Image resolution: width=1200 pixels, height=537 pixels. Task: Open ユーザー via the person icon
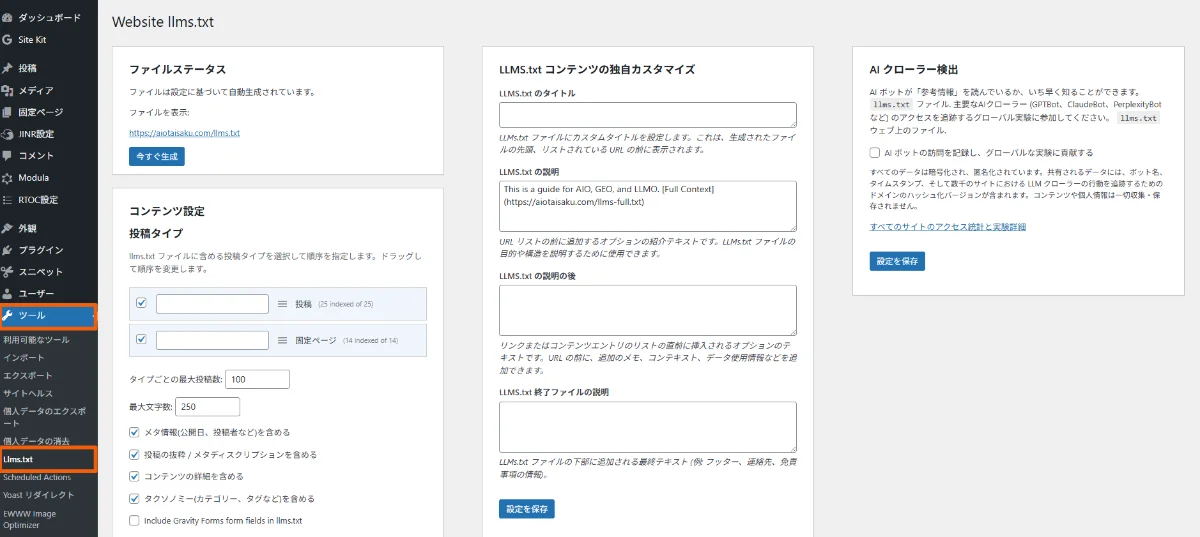(8, 294)
